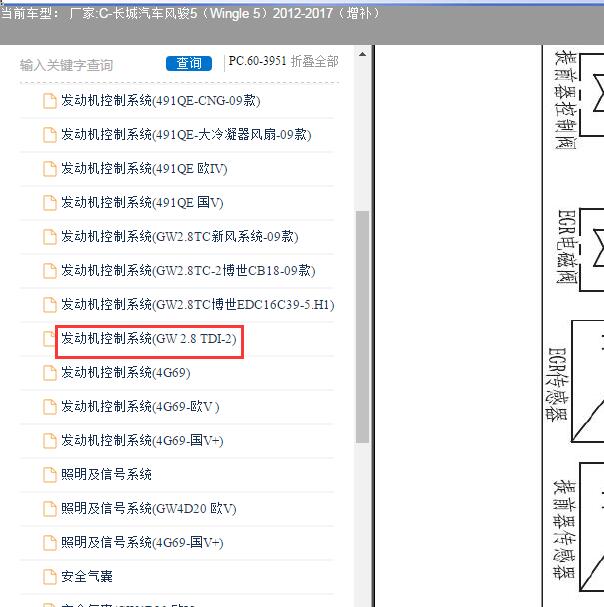Click document icon beside 发动机控制系统(4G69-国V+)

(x=50, y=441)
